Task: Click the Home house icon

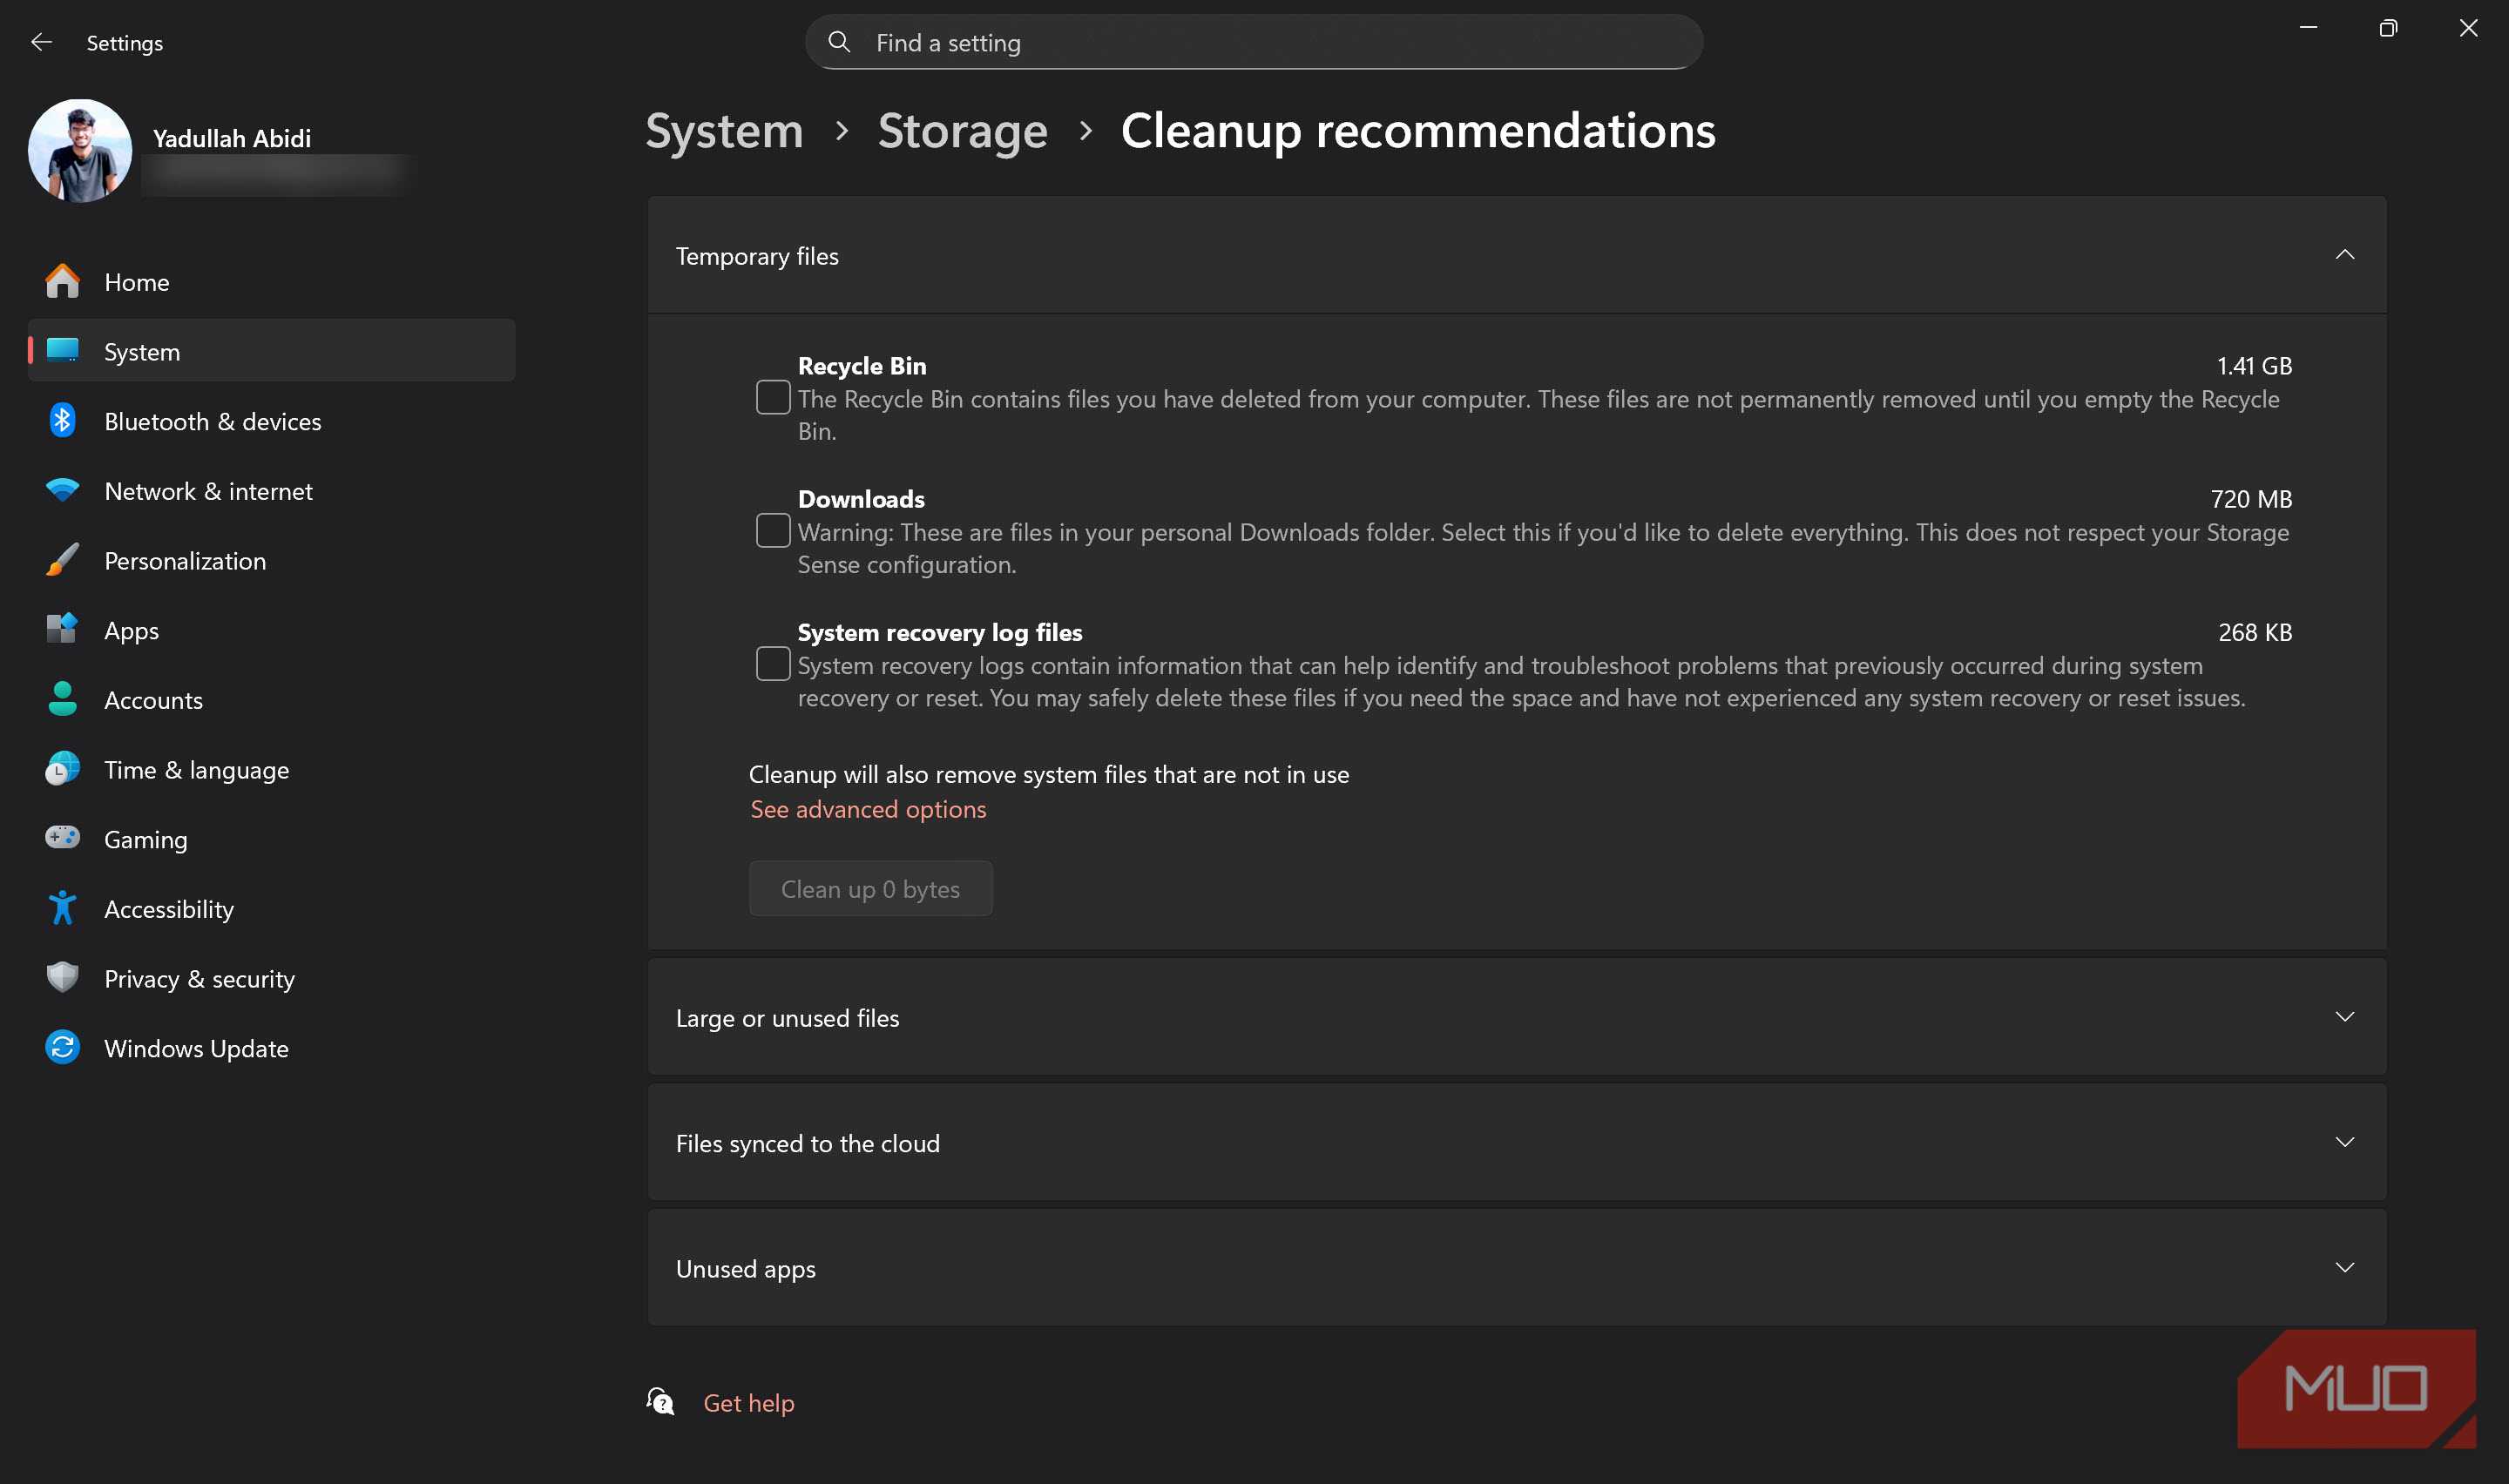Action: [62, 282]
